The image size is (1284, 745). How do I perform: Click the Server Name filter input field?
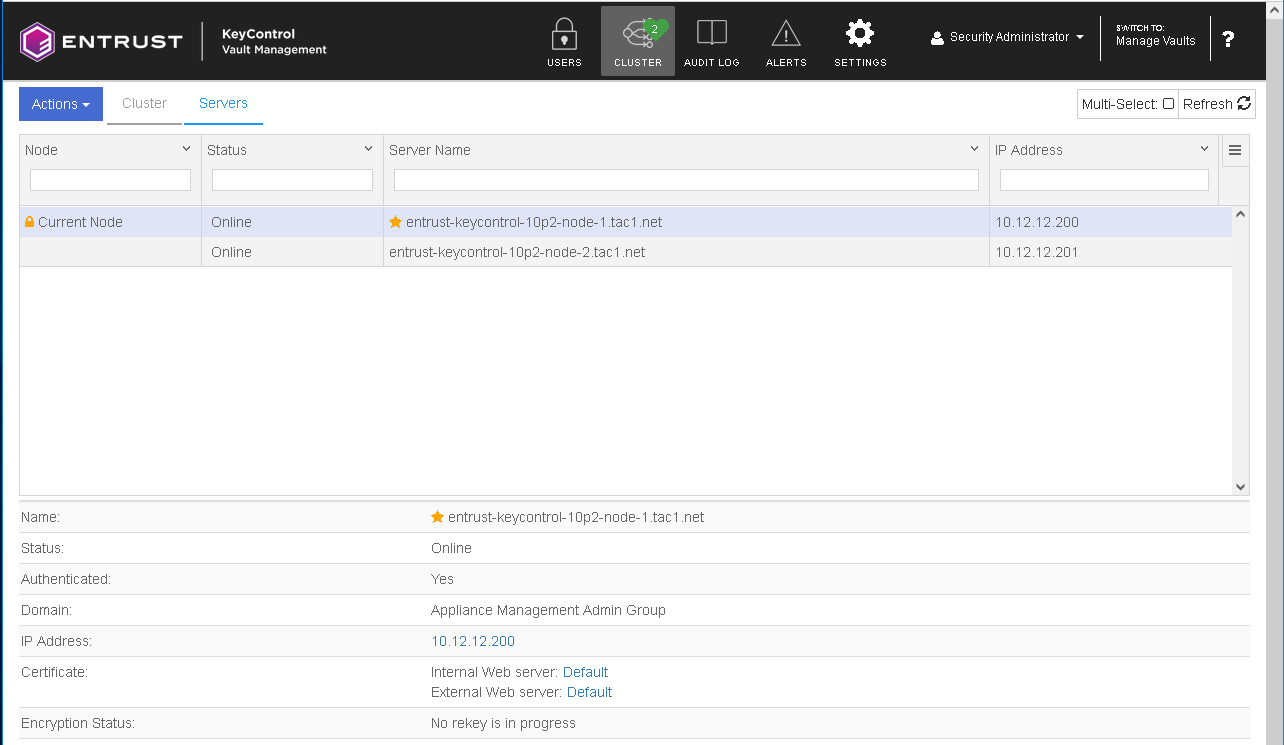686,180
